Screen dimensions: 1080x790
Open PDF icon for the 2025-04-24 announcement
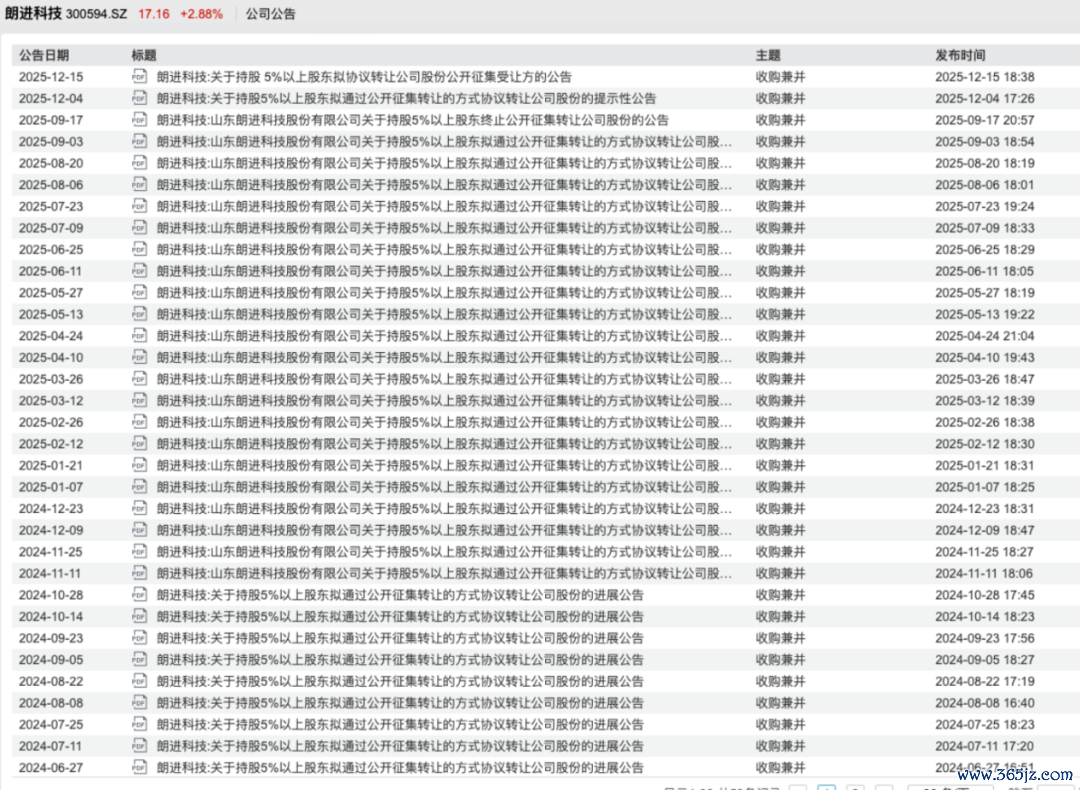point(139,336)
